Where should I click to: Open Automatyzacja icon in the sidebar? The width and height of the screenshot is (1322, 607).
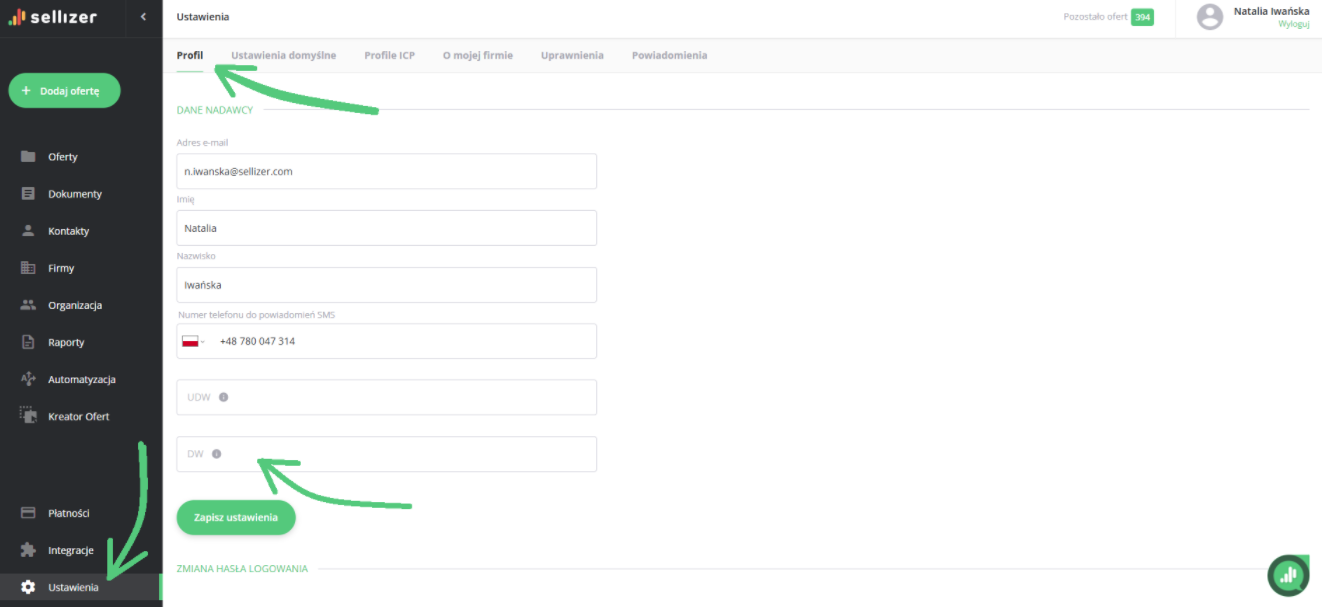pos(28,380)
